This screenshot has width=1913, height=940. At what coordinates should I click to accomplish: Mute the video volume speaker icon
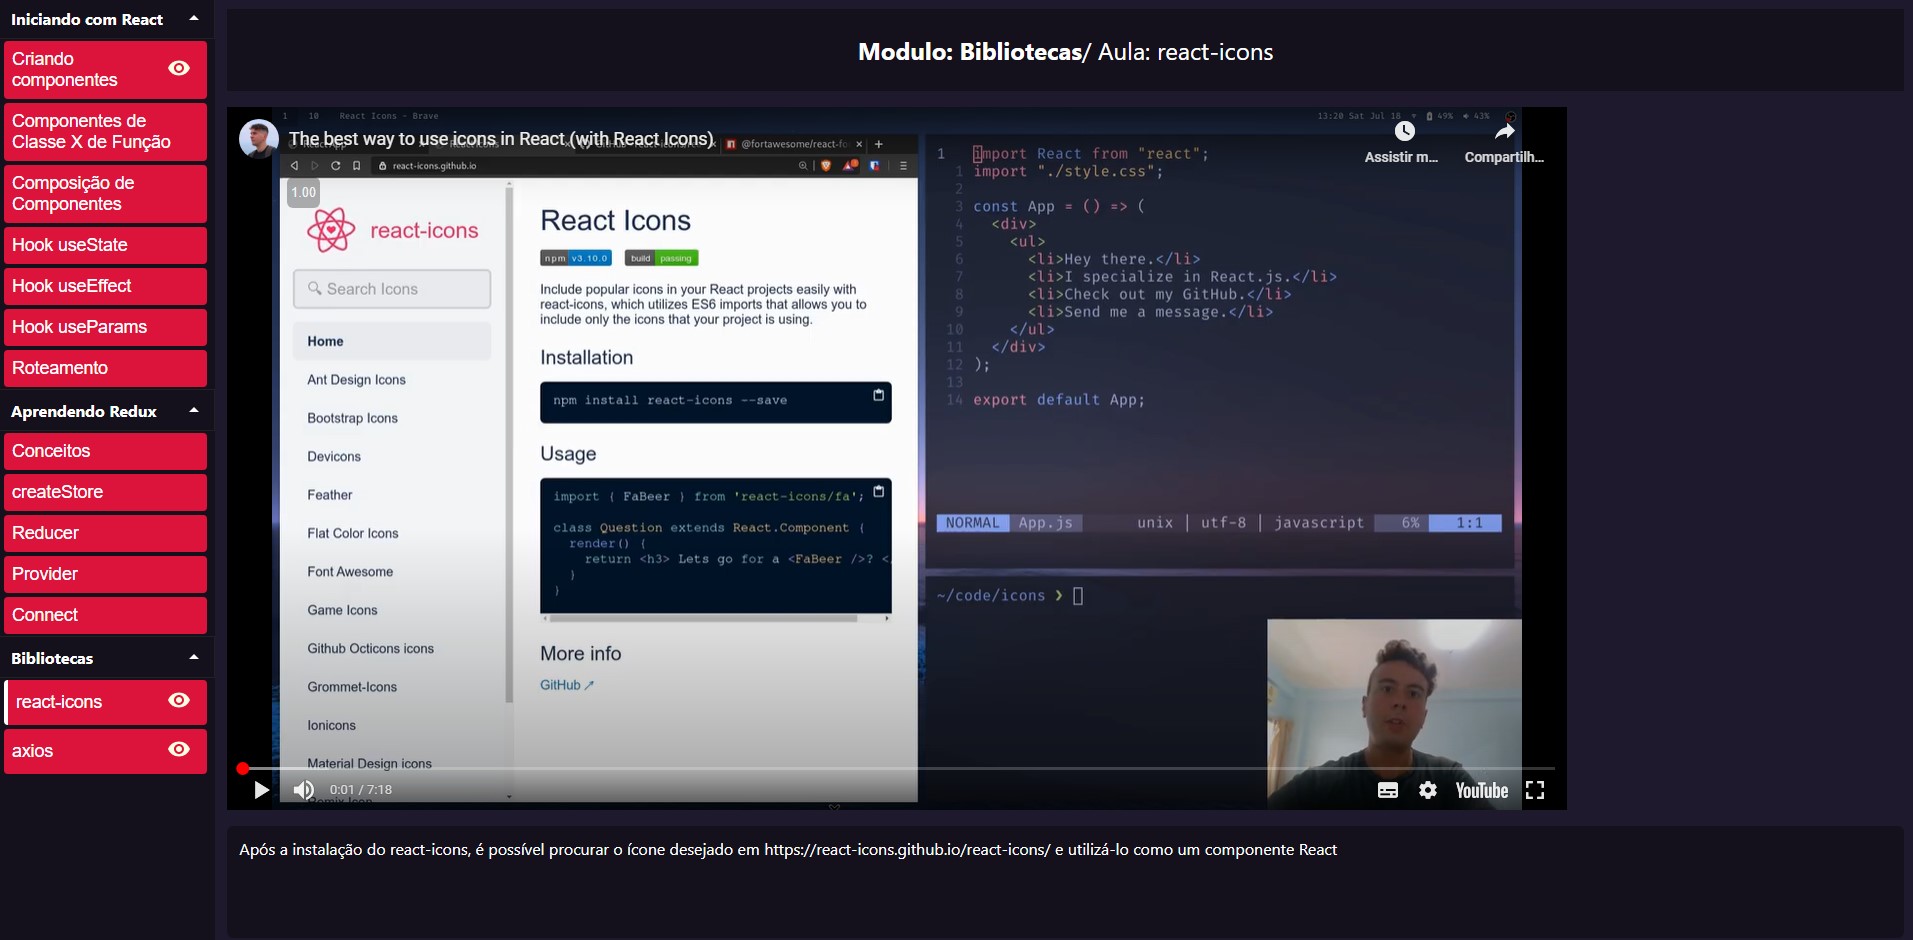pyautogui.click(x=303, y=790)
